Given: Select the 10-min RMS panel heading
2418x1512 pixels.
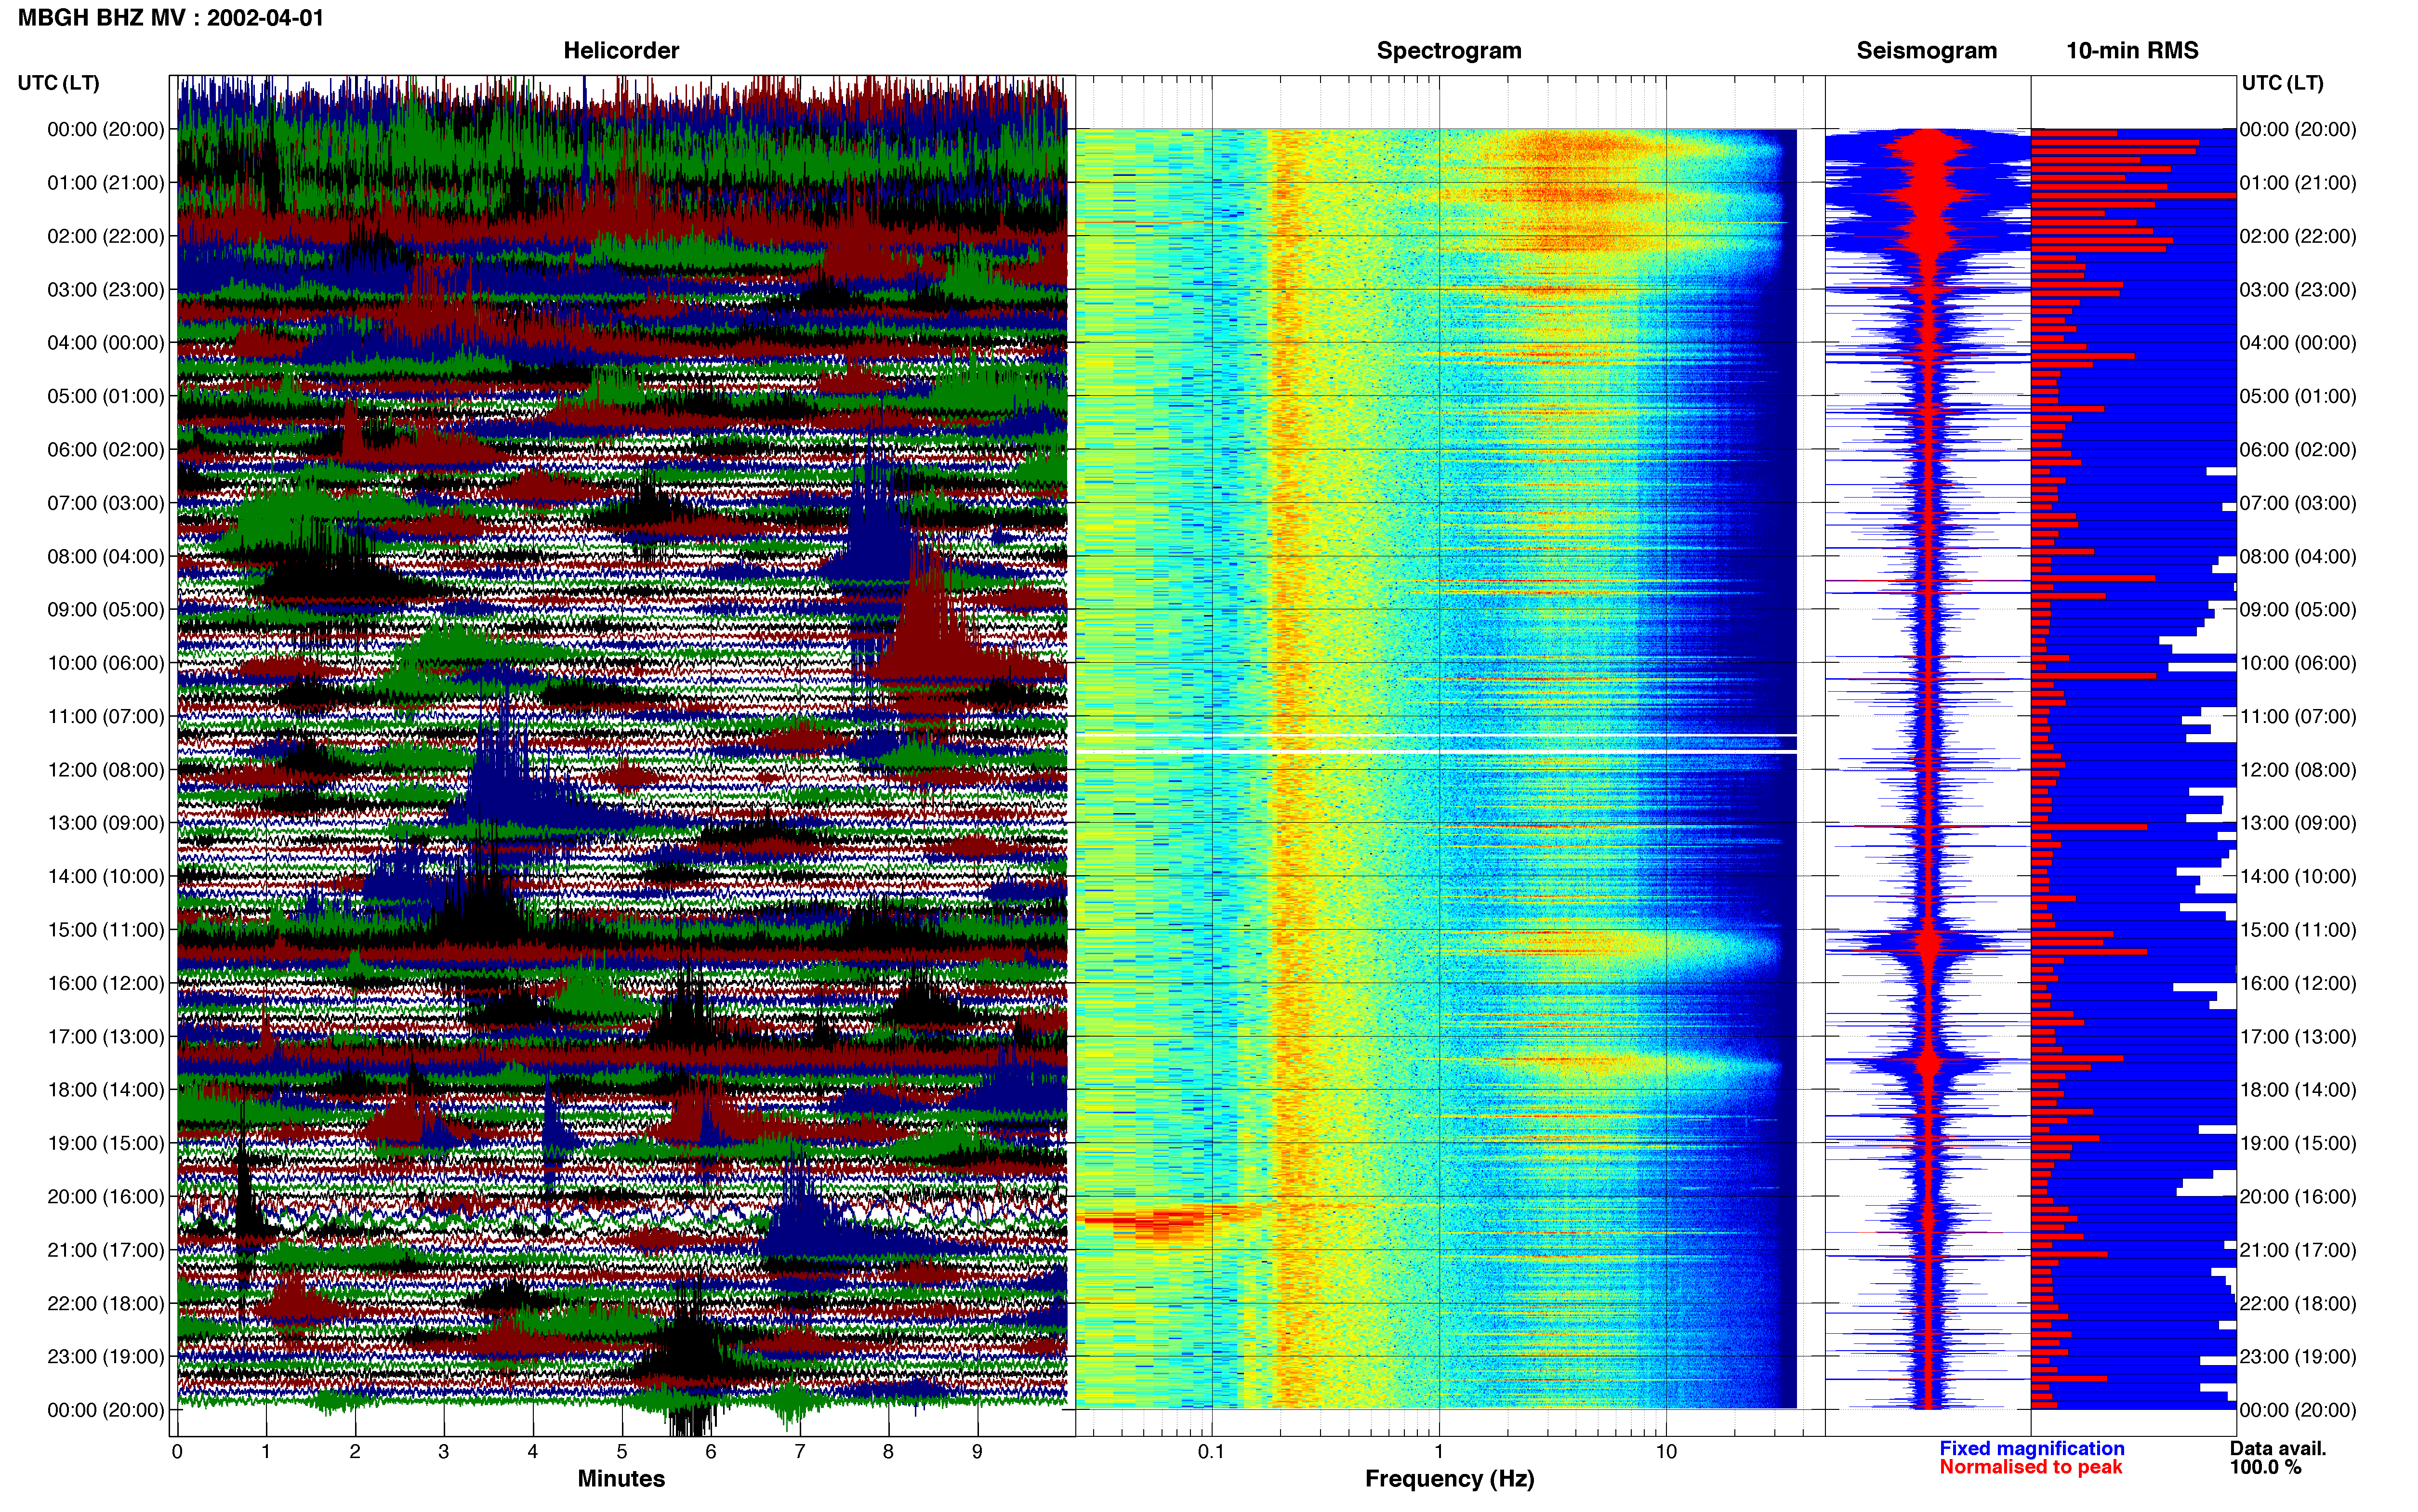Looking at the screenshot, I should (x=2132, y=51).
